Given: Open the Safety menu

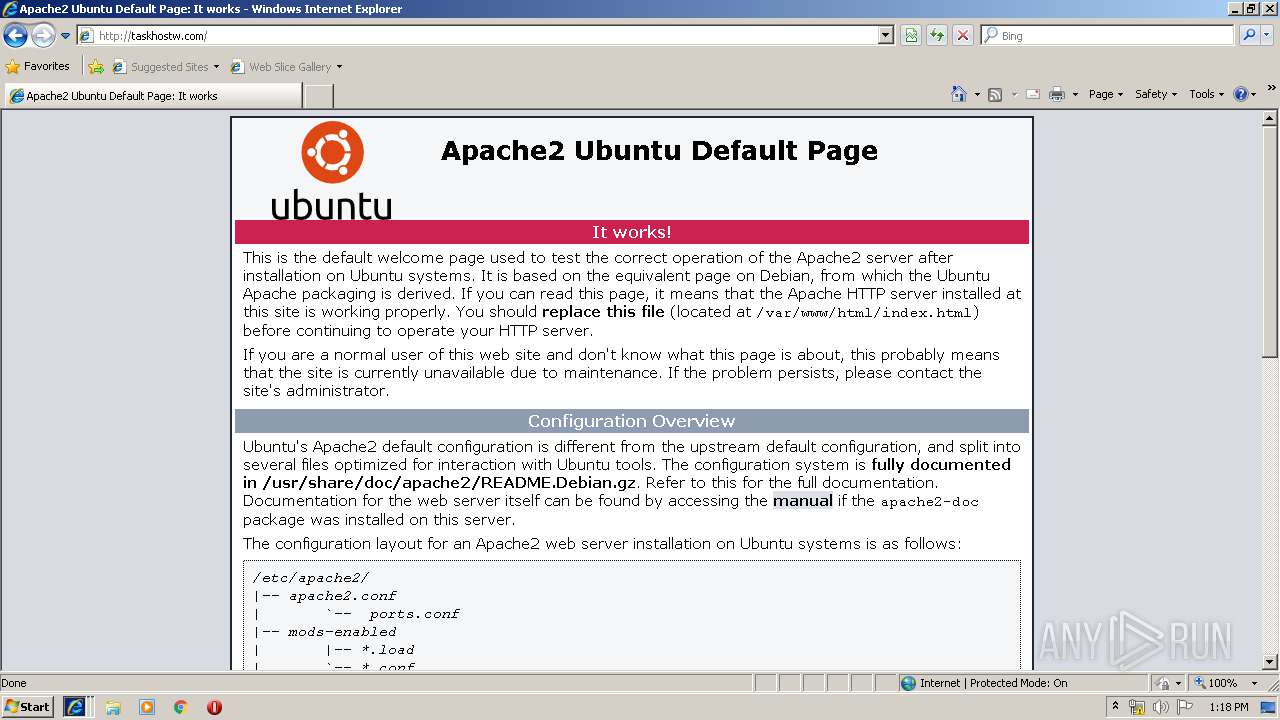Looking at the screenshot, I should 1155,94.
